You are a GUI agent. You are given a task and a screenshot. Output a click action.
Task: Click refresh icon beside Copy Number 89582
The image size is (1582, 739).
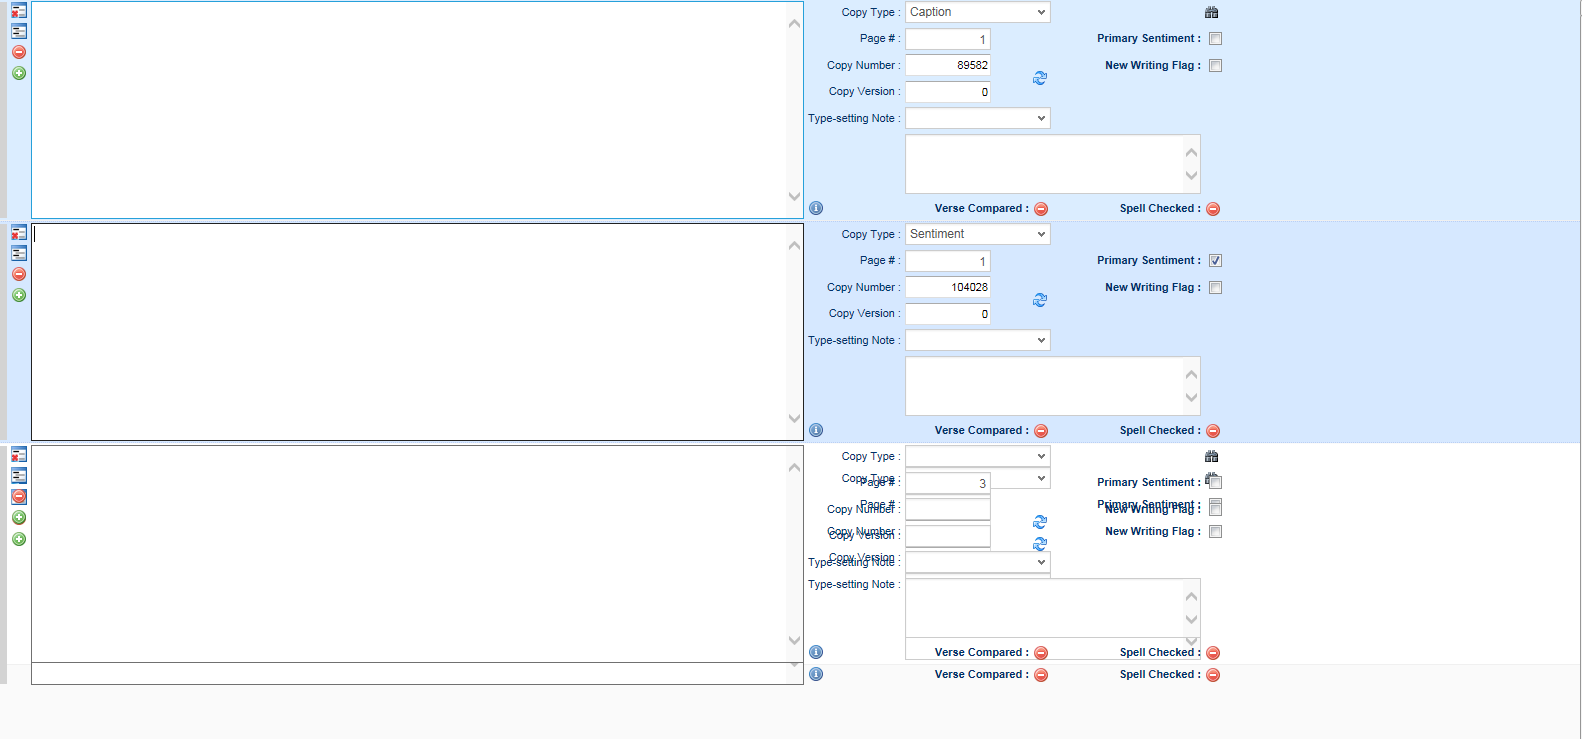1040,78
